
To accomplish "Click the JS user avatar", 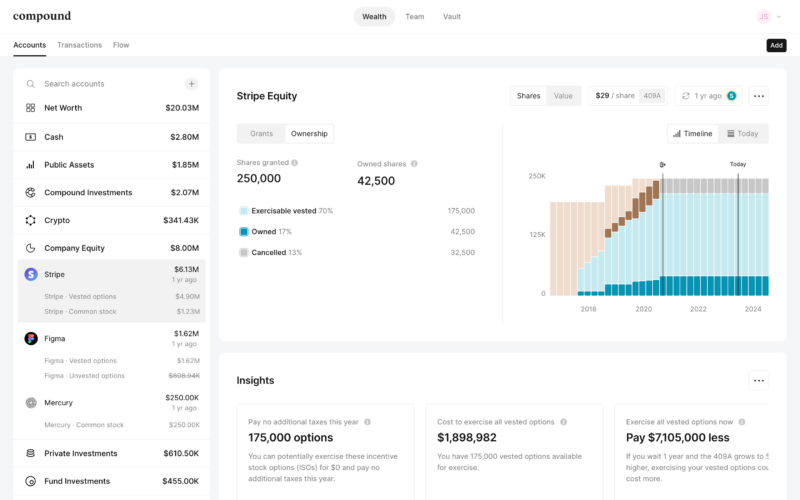I will 764,16.
